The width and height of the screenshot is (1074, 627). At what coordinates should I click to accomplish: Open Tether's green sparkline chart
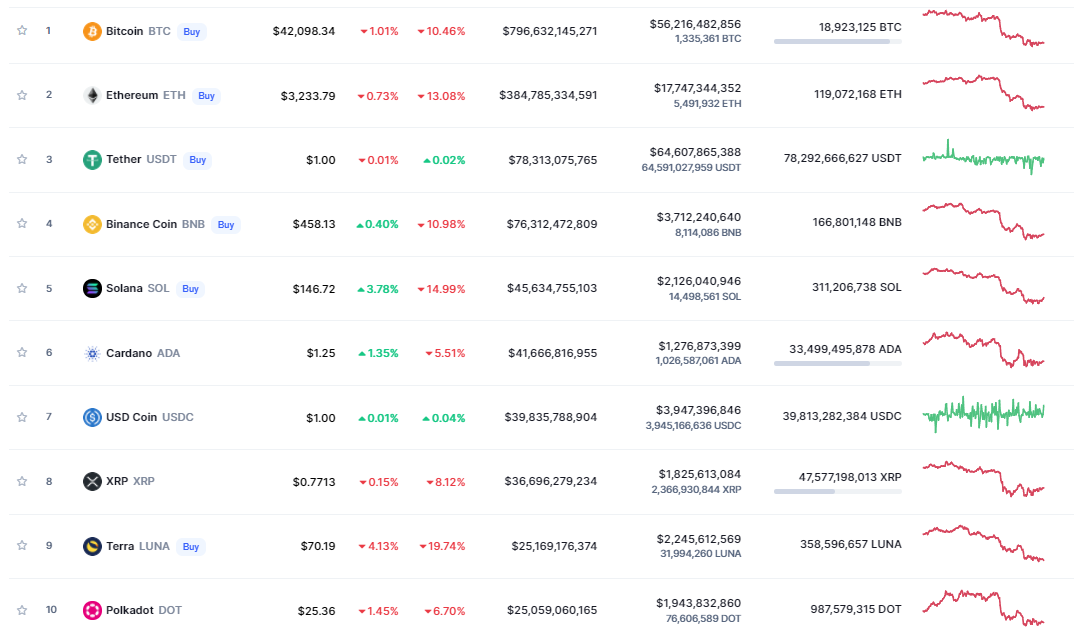coord(984,158)
